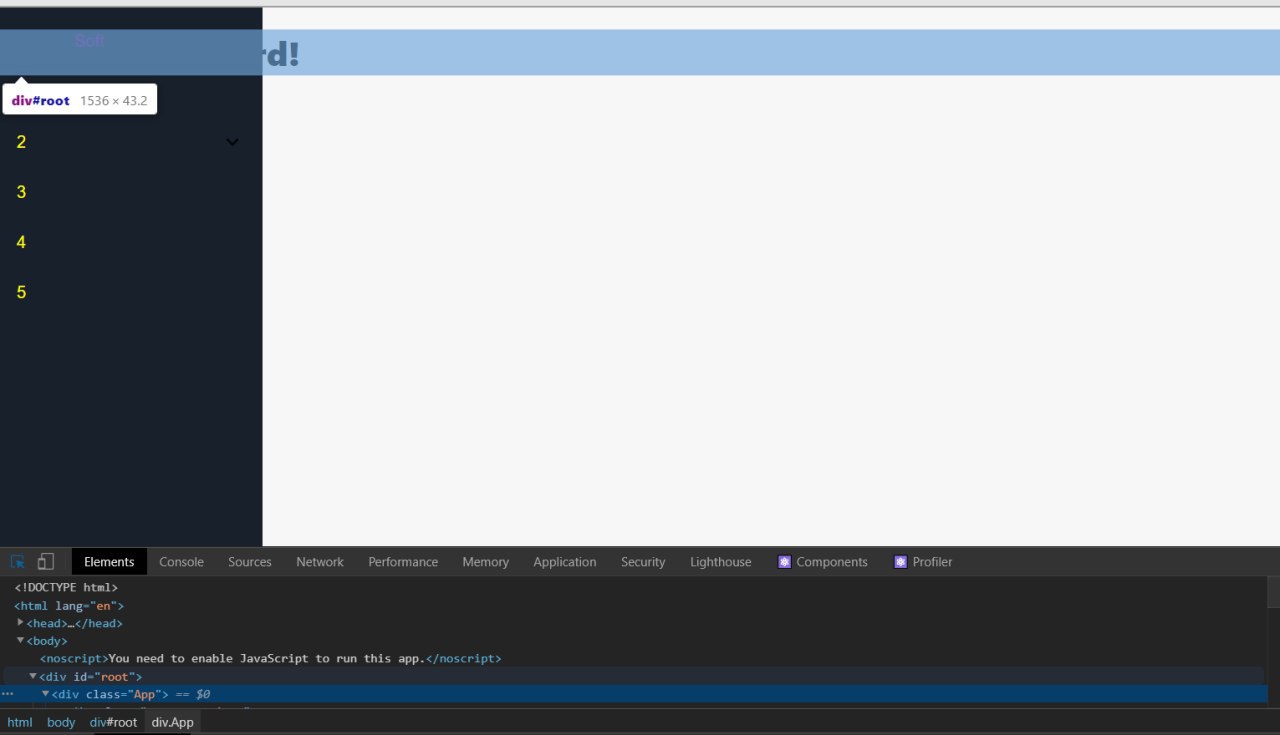The image size is (1280, 735).
Task: Open the Console tab
Action: tap(181, 562)
